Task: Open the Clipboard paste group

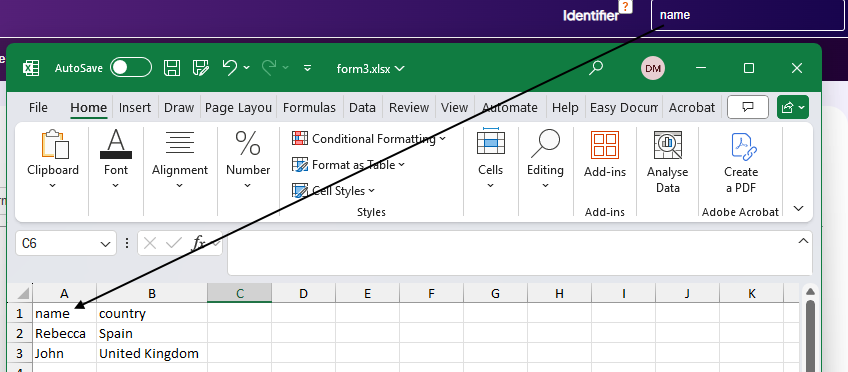Action: click(x=53, y=159)
